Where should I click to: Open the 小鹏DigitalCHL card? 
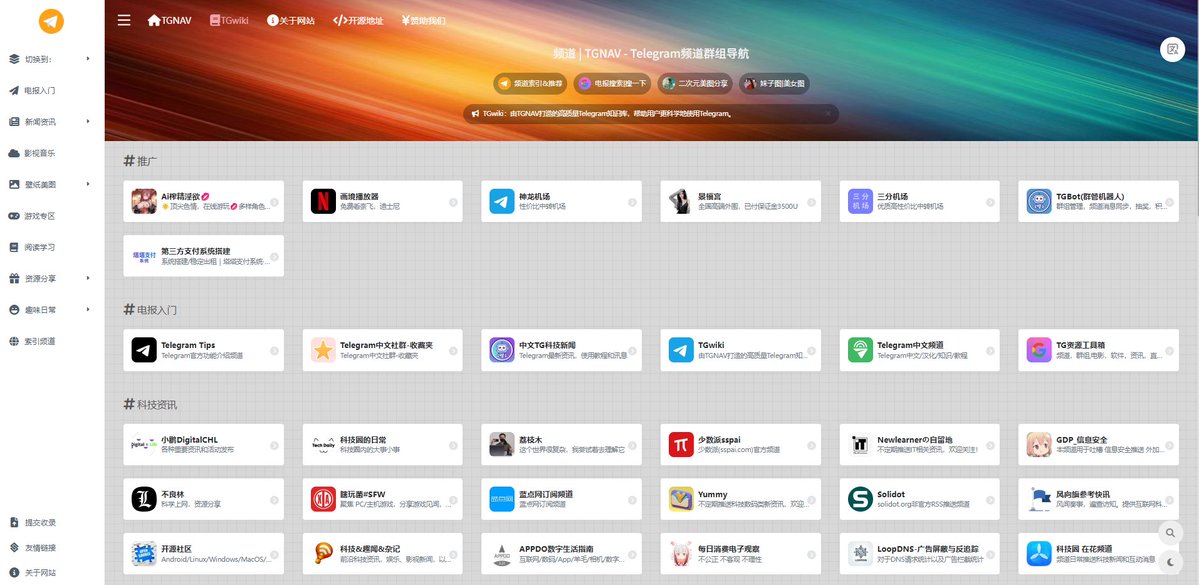click(x=203, y=444)
